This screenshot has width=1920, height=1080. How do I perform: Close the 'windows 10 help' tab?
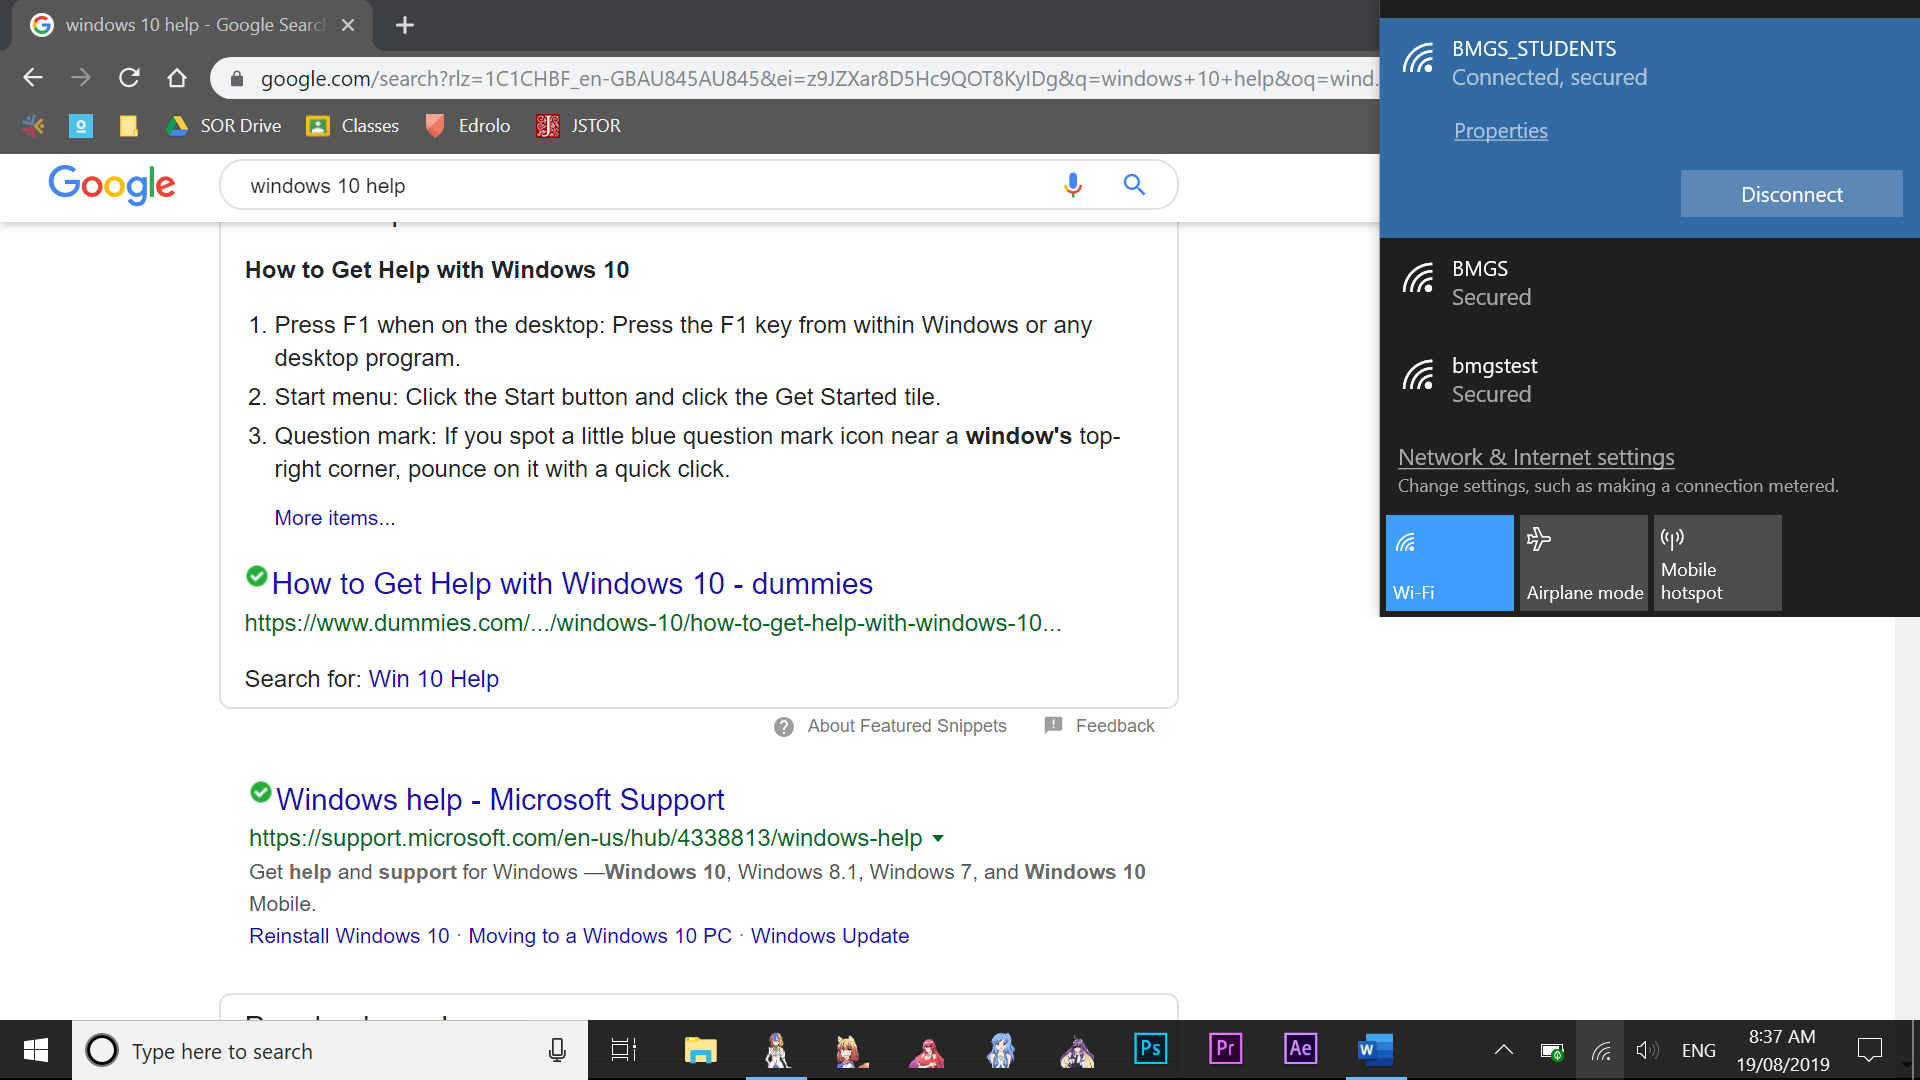[348, 25]
